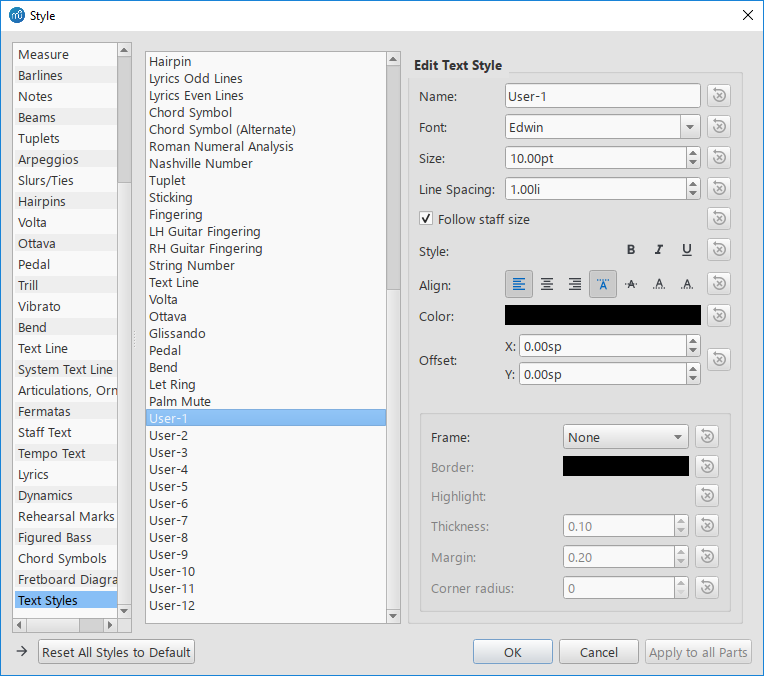Viewport: 764px width, 676px height.
Task: Open the text Color picker swatch
Action: tap(603, 315)
